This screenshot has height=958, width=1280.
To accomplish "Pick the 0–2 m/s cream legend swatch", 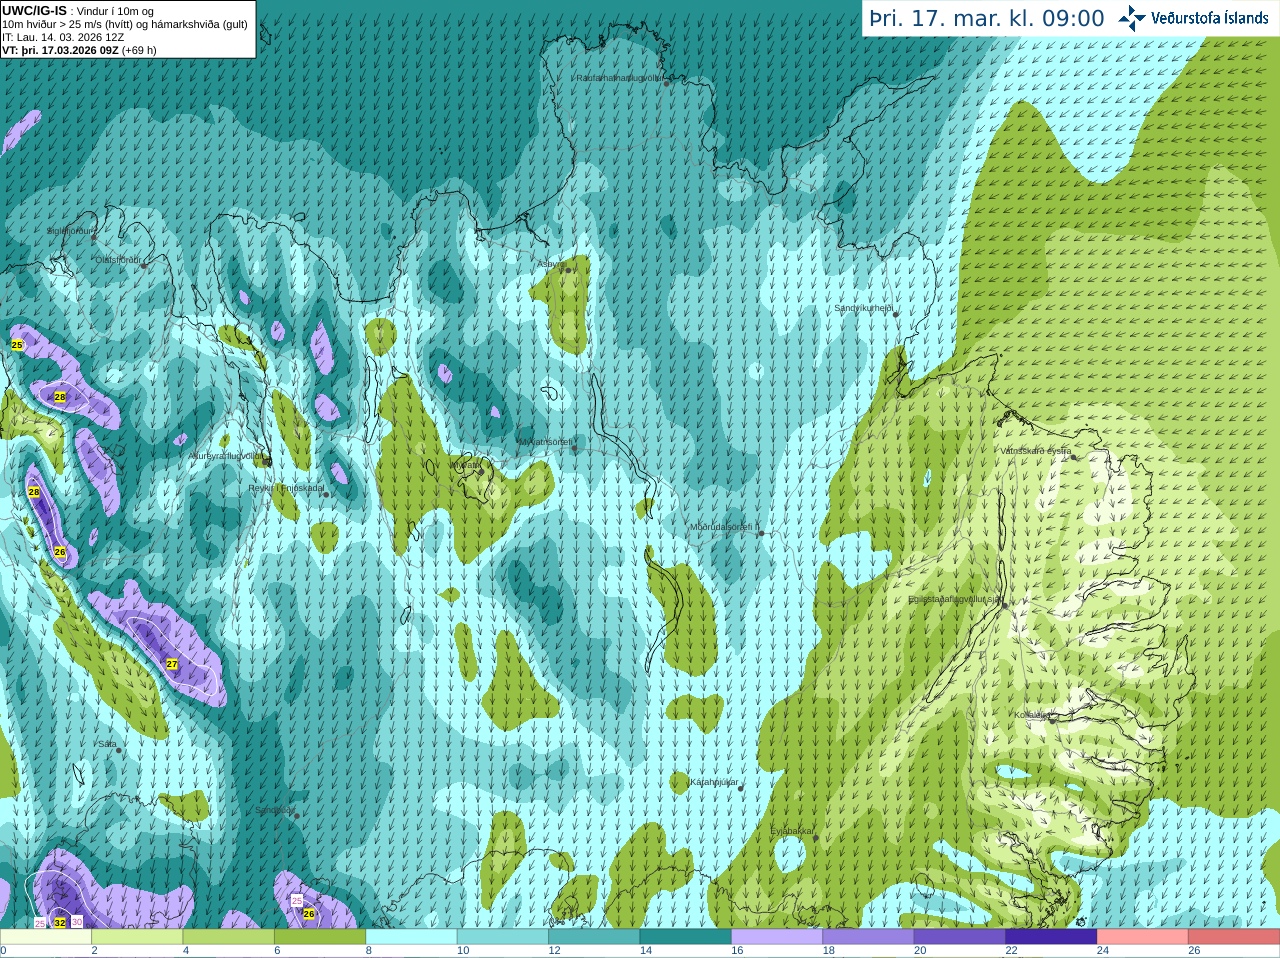I will click(46, 937).
